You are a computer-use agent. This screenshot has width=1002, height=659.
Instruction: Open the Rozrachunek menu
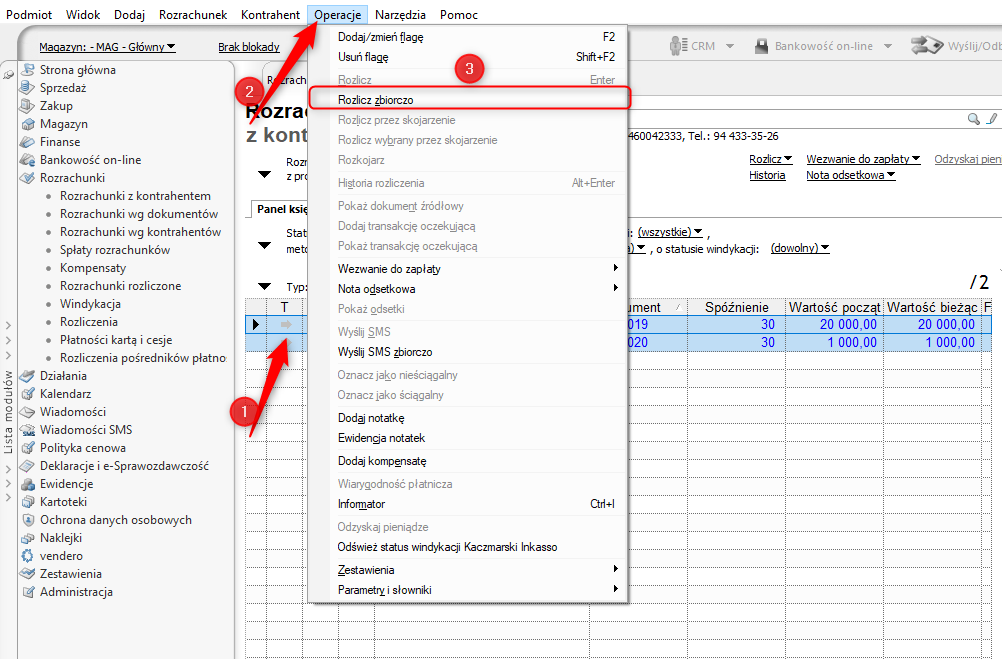193,15
